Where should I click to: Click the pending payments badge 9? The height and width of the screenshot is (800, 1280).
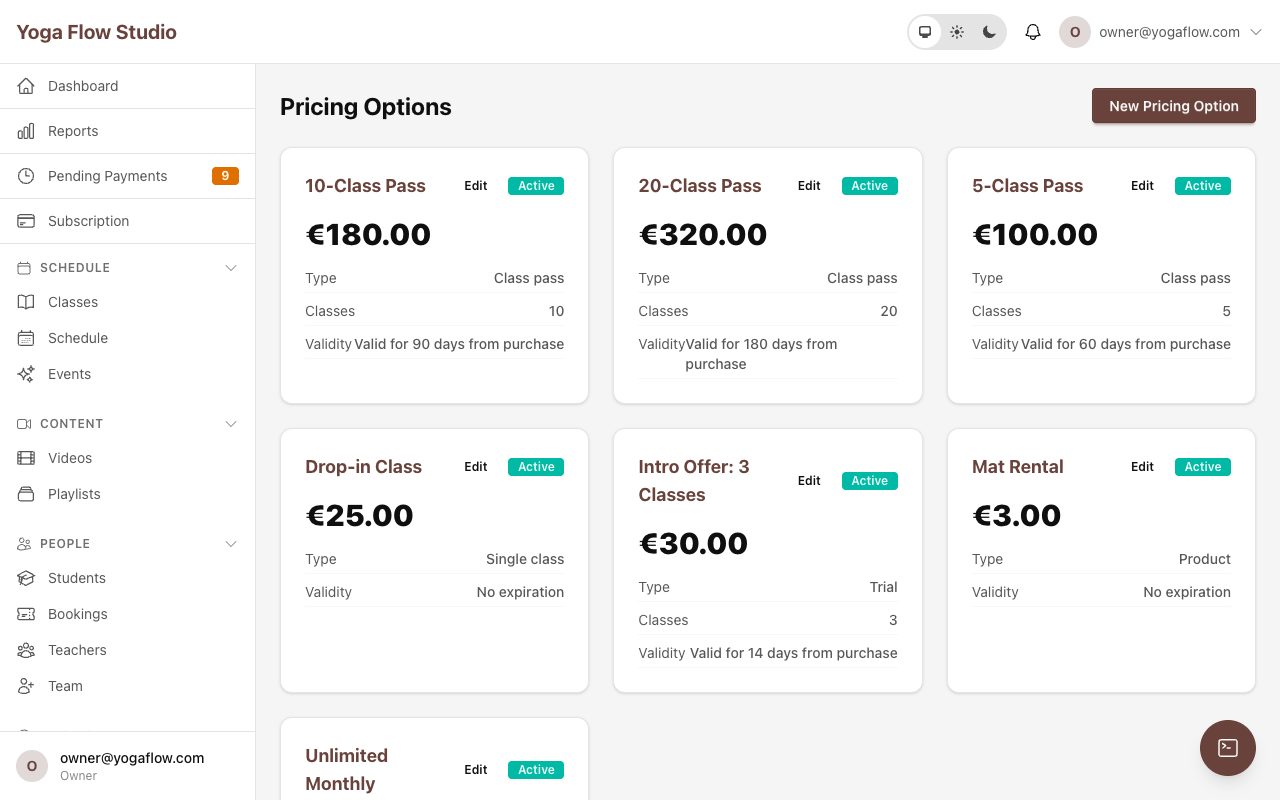point(225,176)
